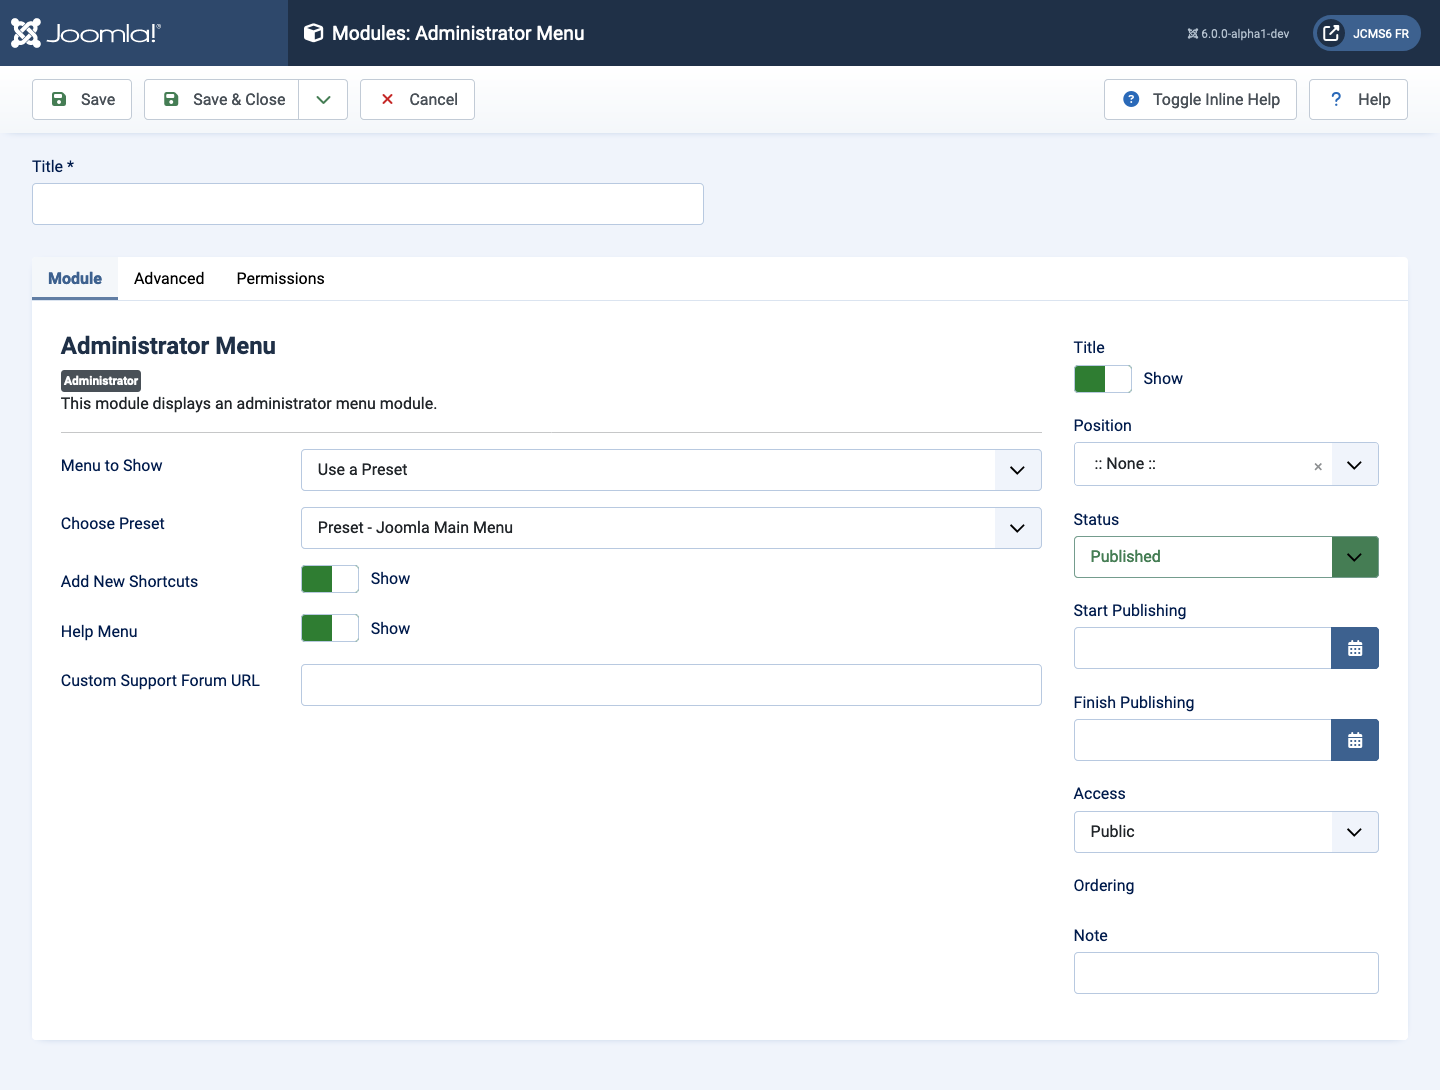
Task: Cancel editing the module
Action: [x=417, y=99]
